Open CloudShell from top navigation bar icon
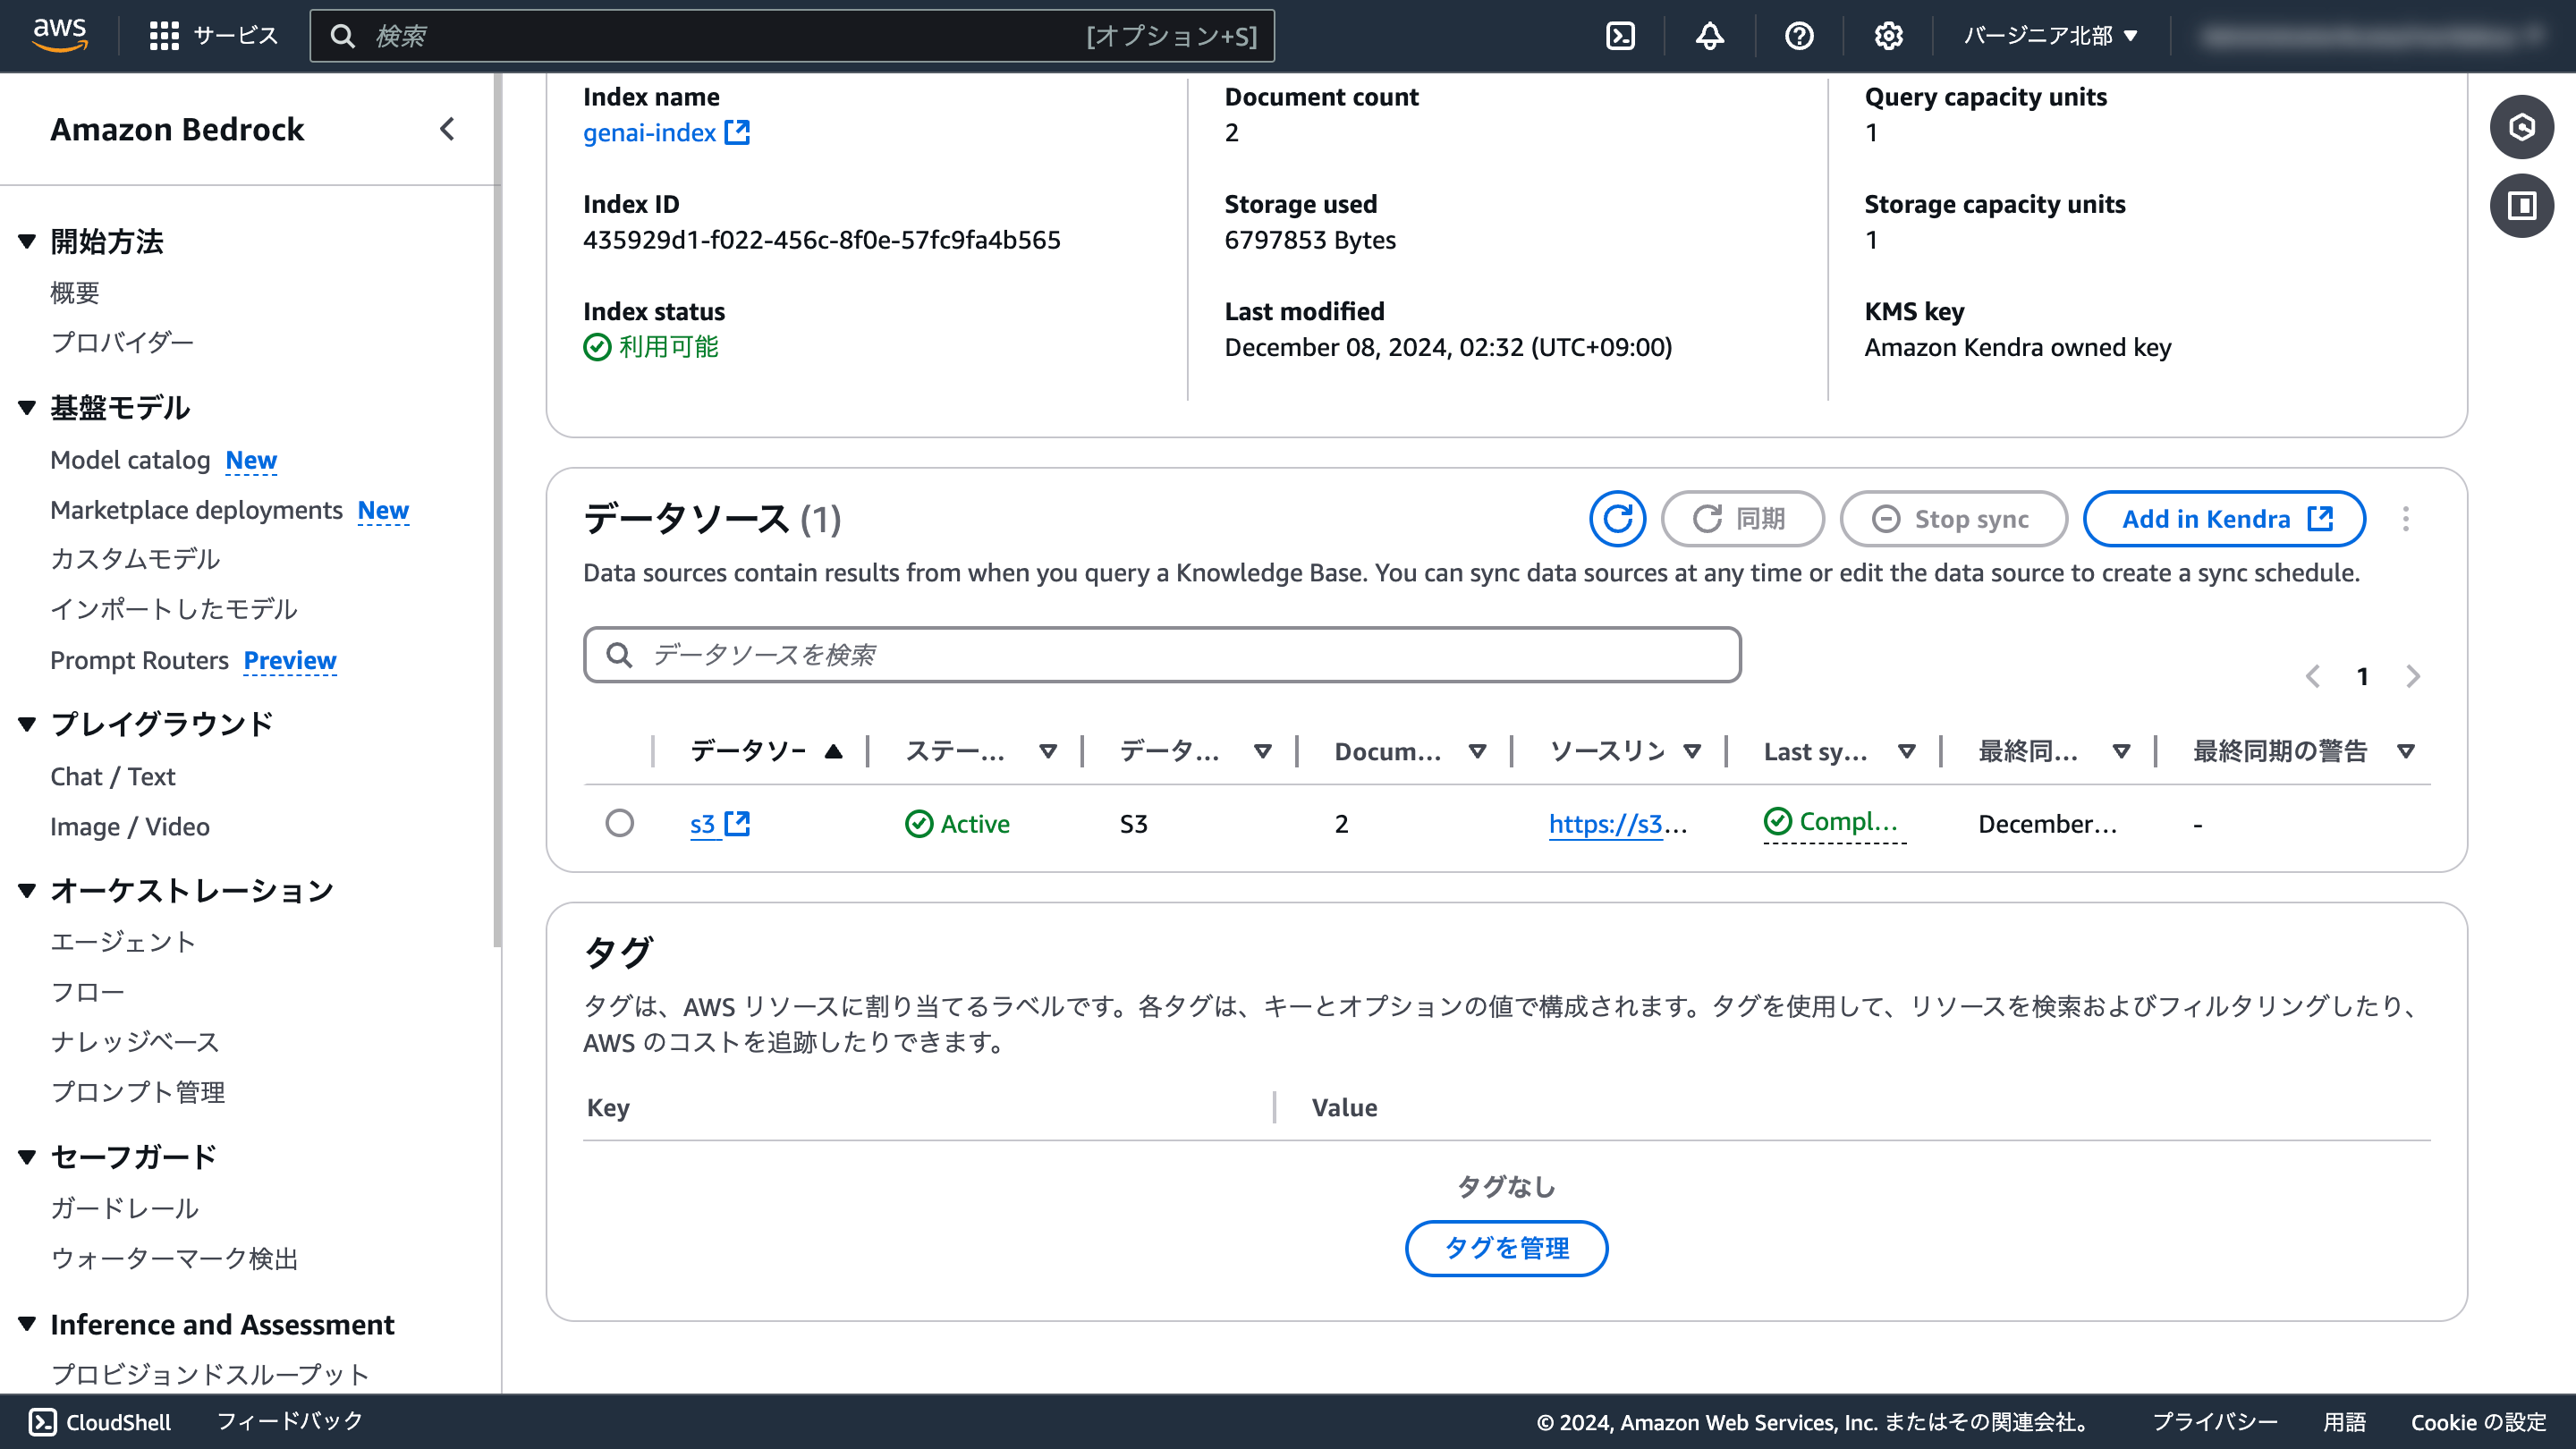2576x1449 pixels. (1620, 36)
